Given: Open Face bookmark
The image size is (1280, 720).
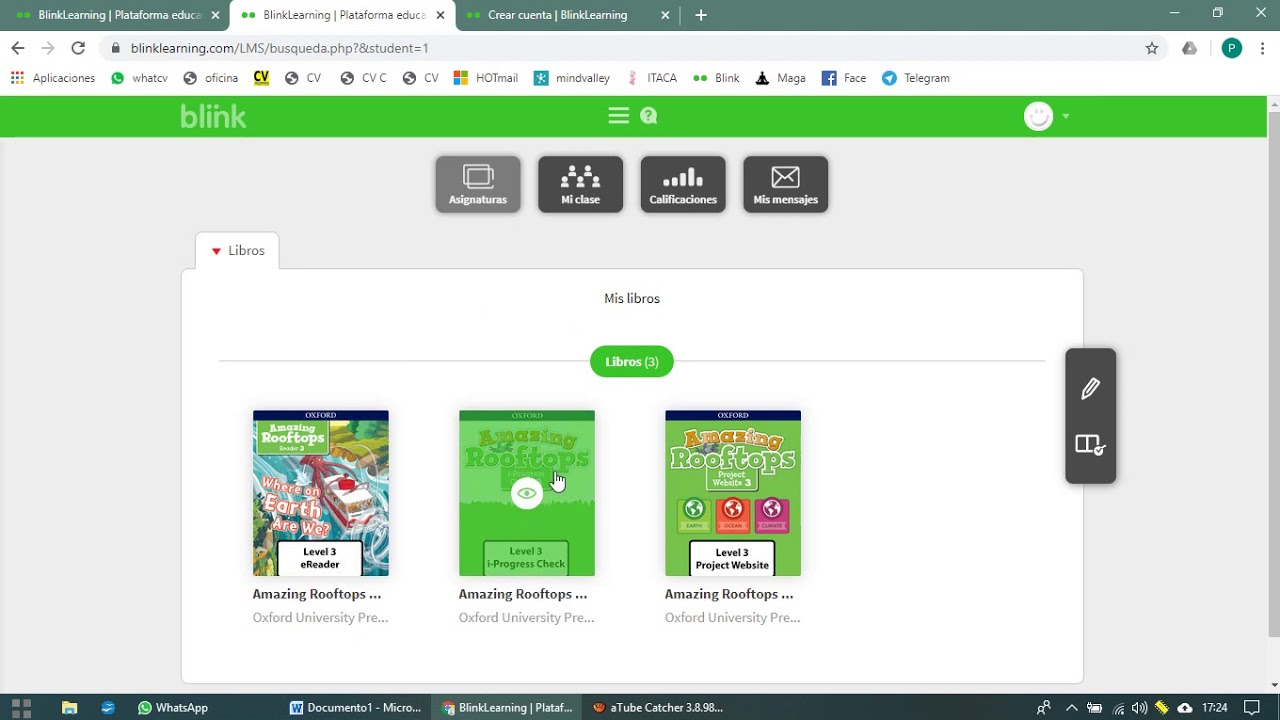Looking at the screenshot, I should click(x=844, y=78).
